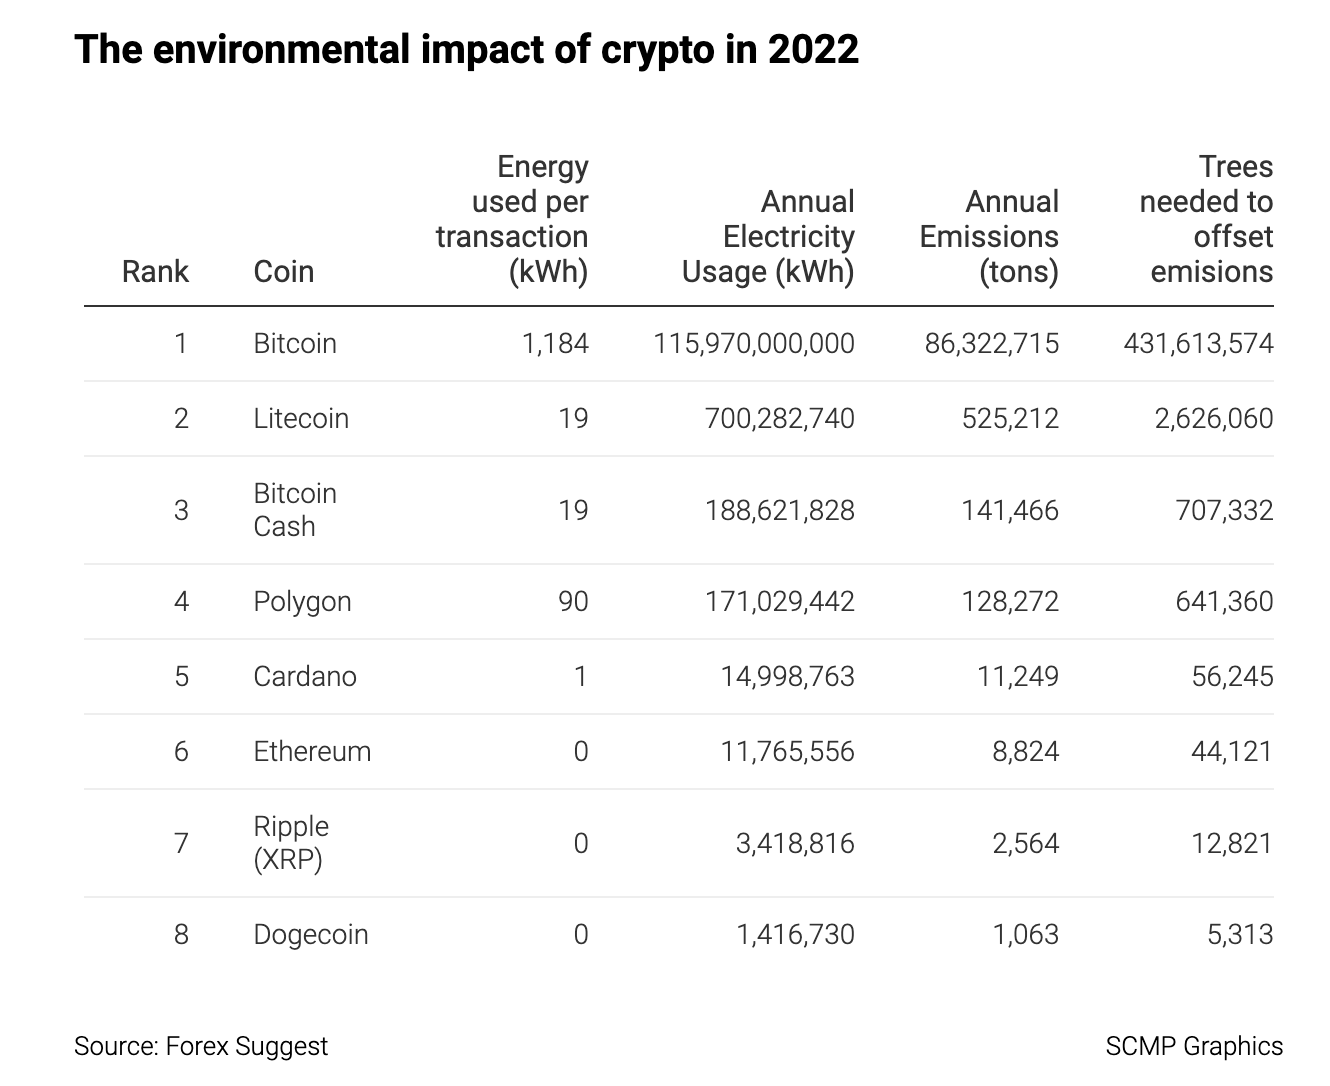Select the Litecoin row name
The width and height of the screenshot is (1330, 1086).
coord(301,418)
